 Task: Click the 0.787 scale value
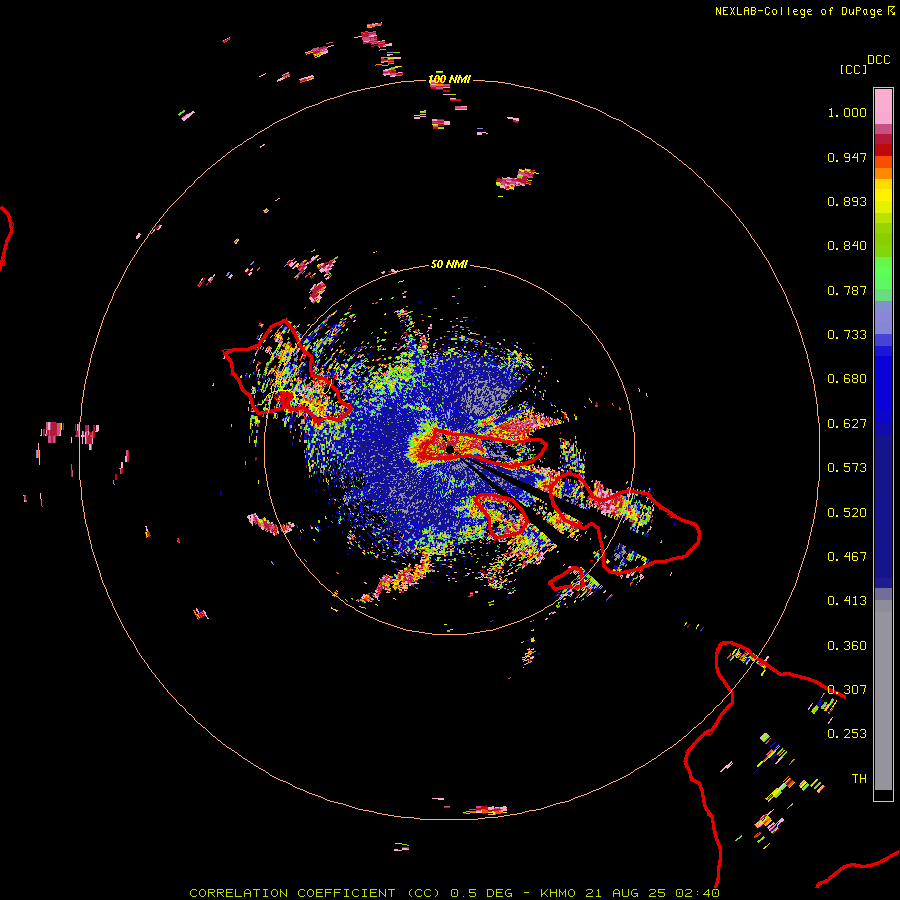[847, 290]
